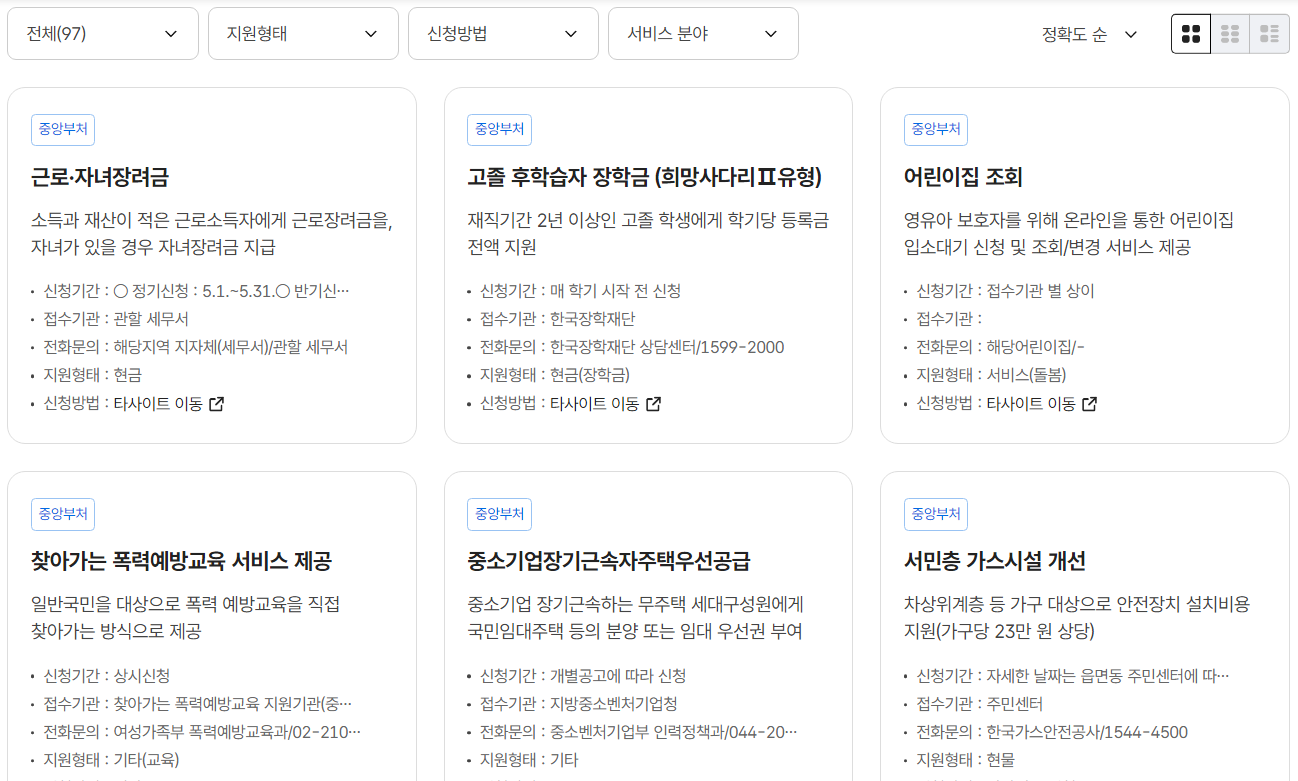Click external link icon in 근로·자녀장려금 card
Image resolution: width=1298 pixels, height=781 pixels.
[217, 404]
